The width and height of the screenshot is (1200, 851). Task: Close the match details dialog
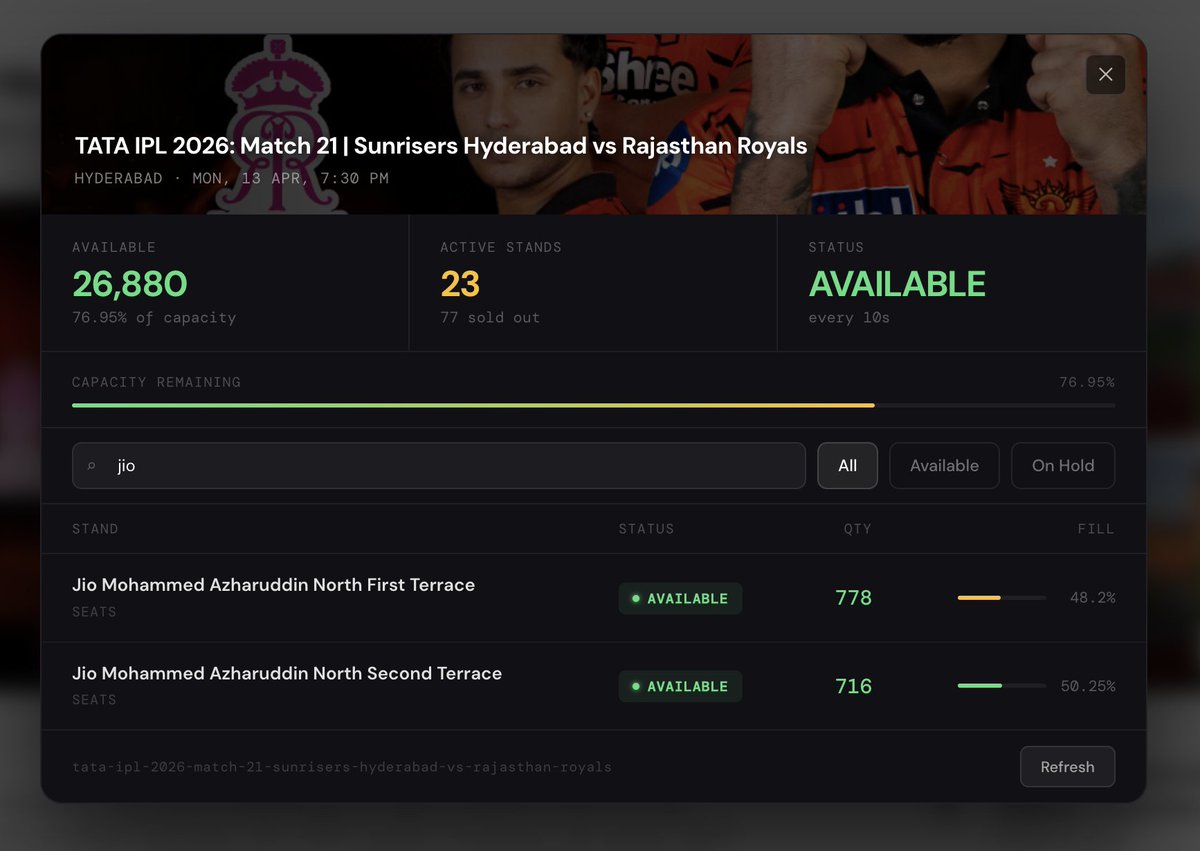tap(1105, 74)
